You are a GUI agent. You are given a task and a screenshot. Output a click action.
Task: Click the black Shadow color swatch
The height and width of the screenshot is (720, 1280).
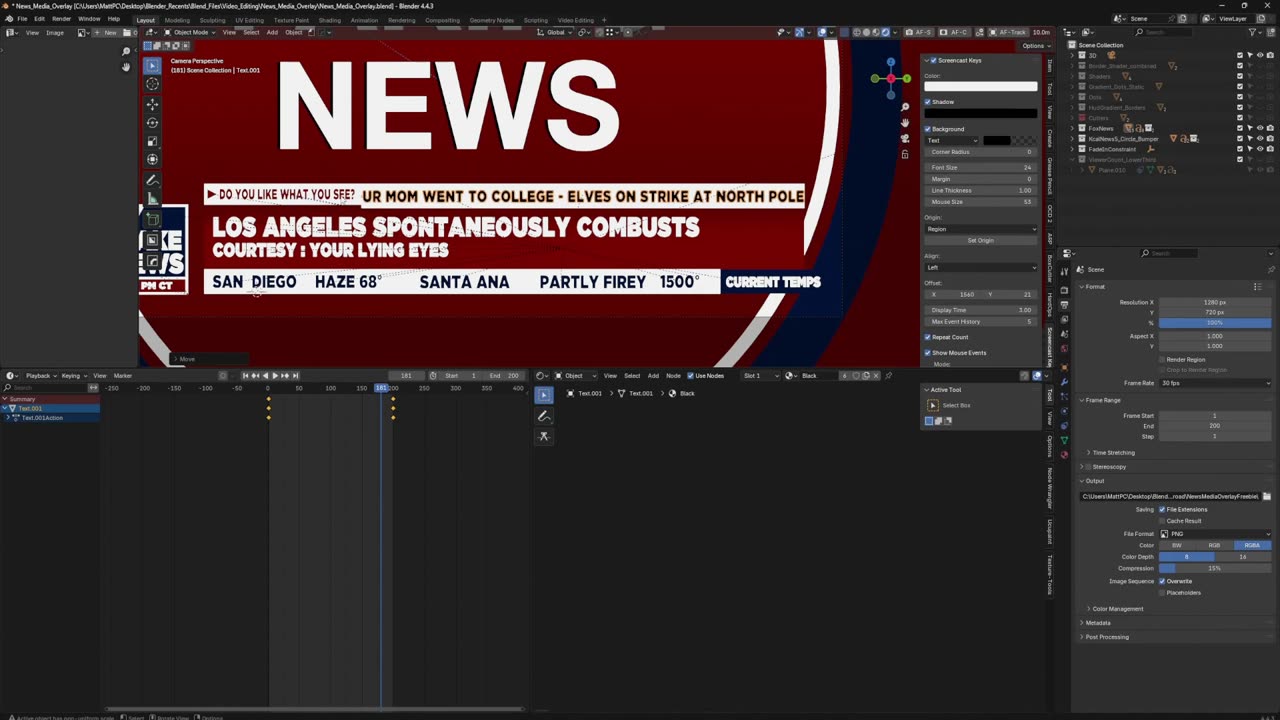(981, 114)
